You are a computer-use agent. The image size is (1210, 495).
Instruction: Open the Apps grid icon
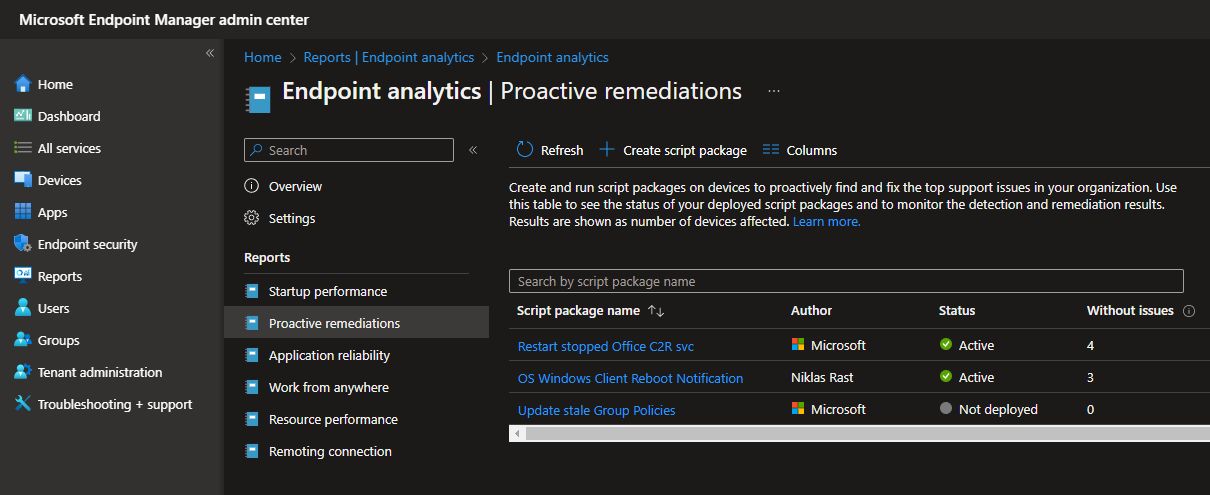click(x=23, y=212)
